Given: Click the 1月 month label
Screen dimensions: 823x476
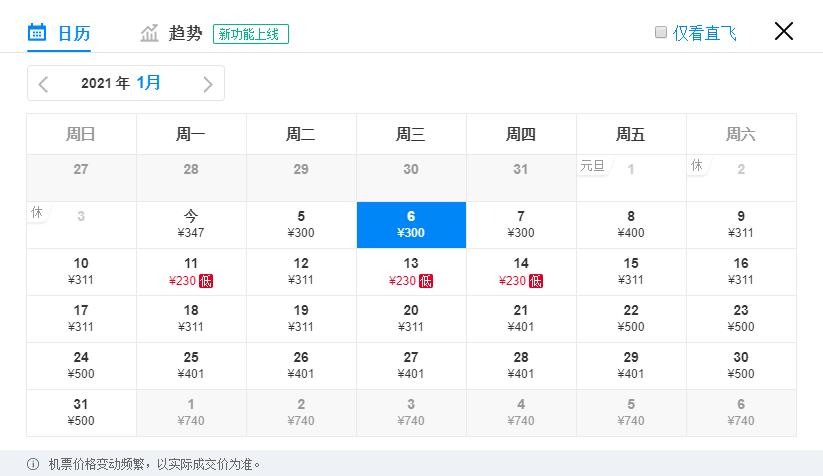Looking at the screenshot, I should (x=149, y=82).
